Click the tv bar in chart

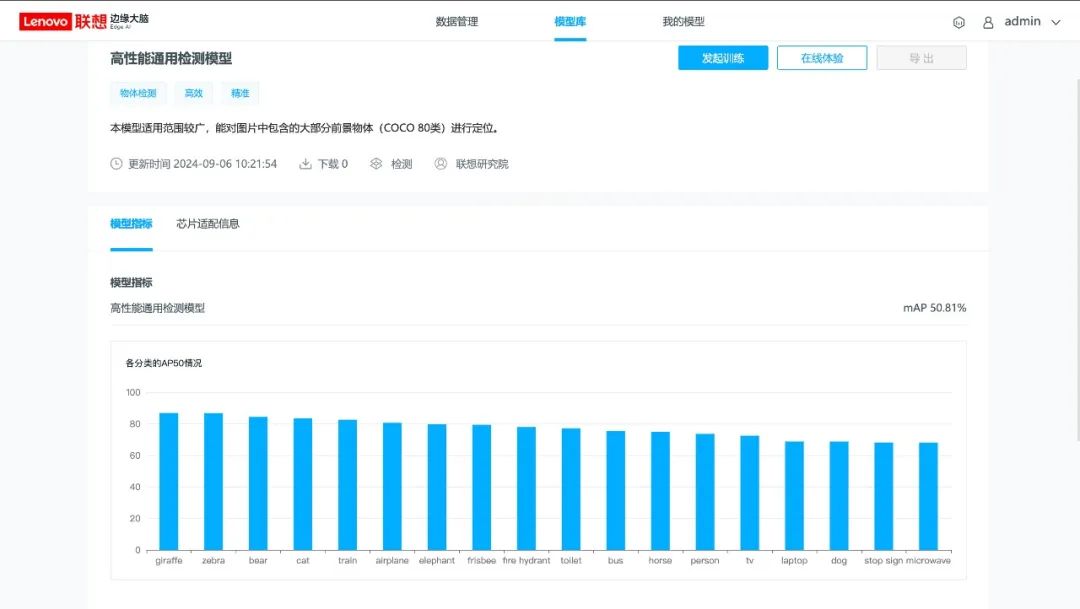(x=749, y=493)
